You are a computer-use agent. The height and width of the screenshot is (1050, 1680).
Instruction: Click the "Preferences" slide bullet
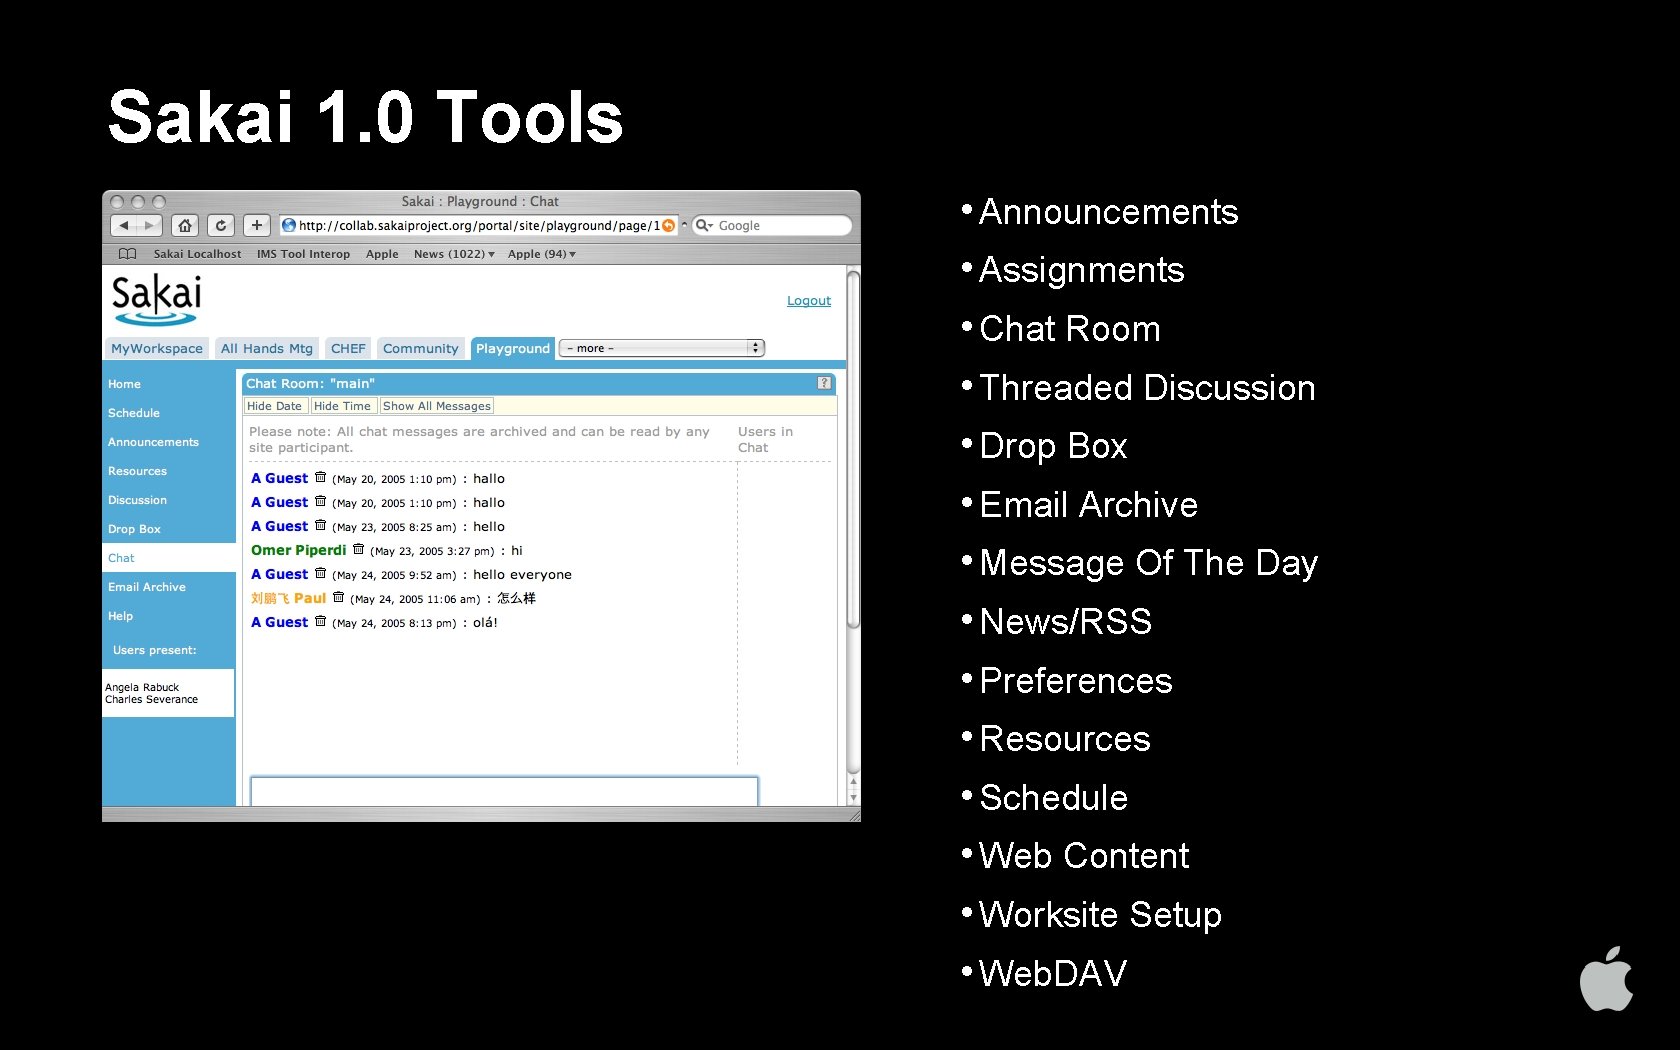pyautogui.click(x=1076, y=681)
